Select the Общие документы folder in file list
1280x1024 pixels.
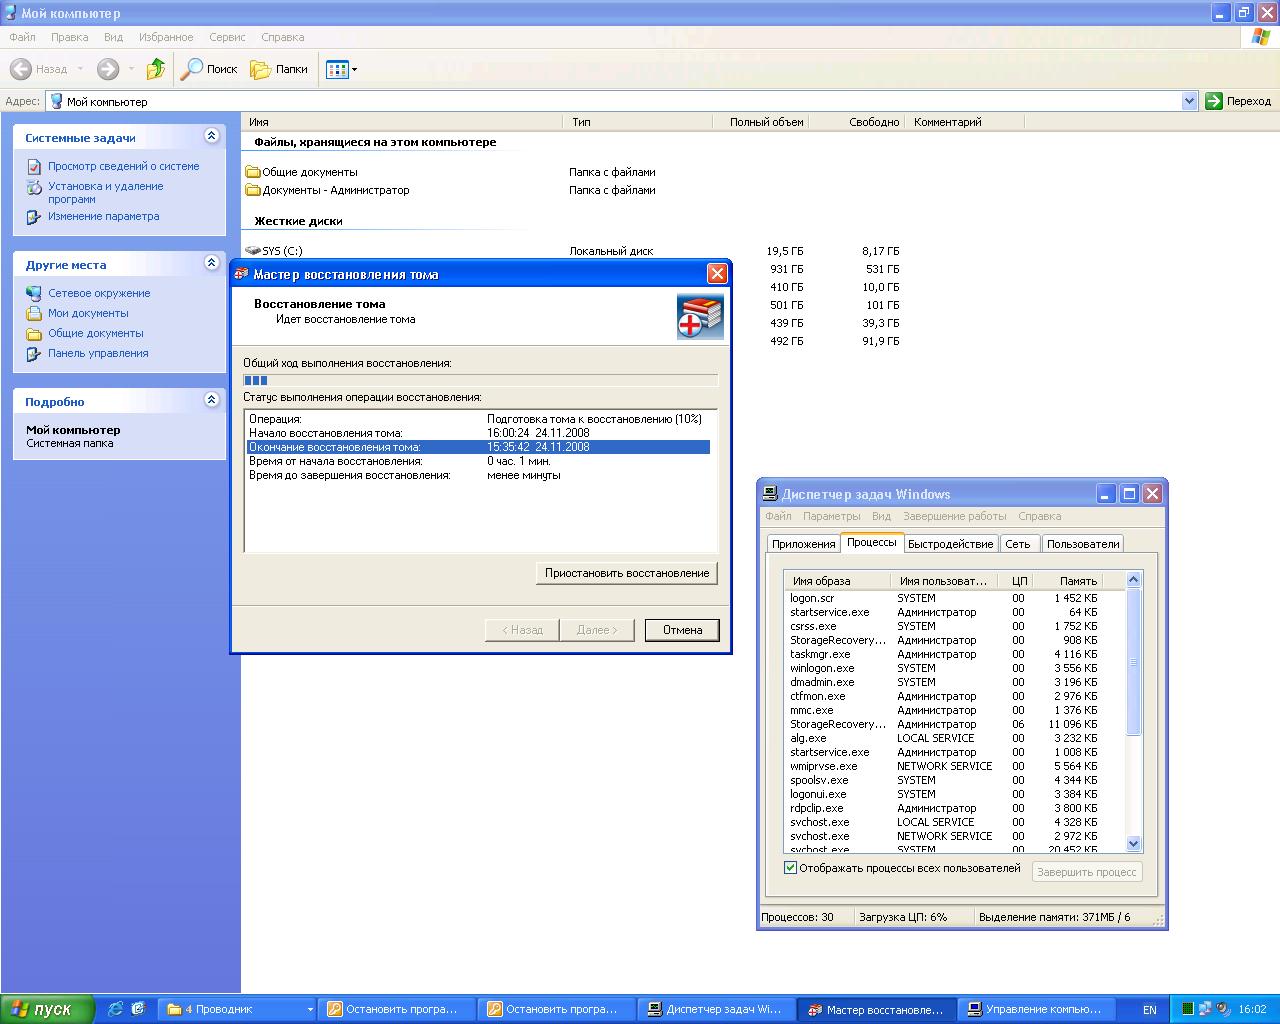(309, 172)
